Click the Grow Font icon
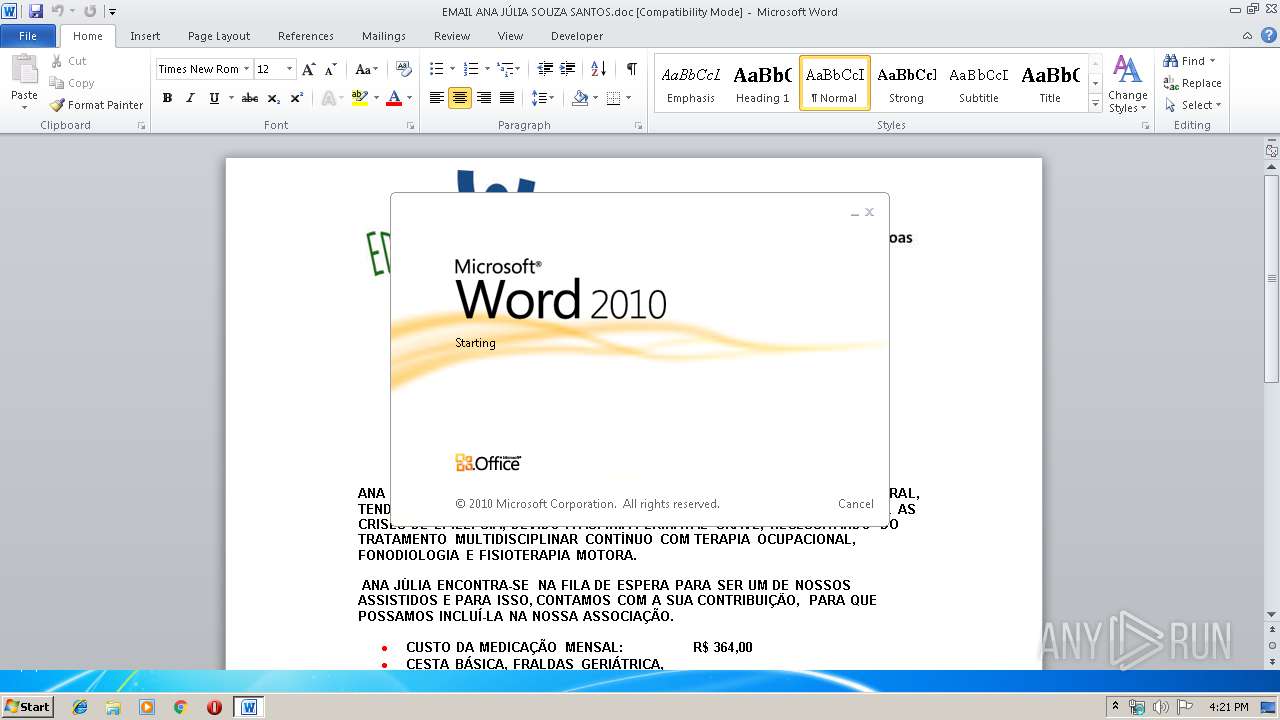Screen dimensions: 1280x720 309,69
